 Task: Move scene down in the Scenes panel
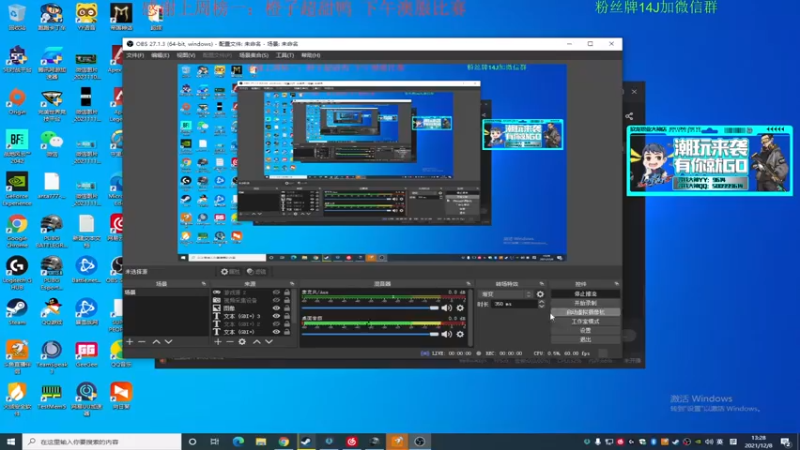(x=168, y=341)
